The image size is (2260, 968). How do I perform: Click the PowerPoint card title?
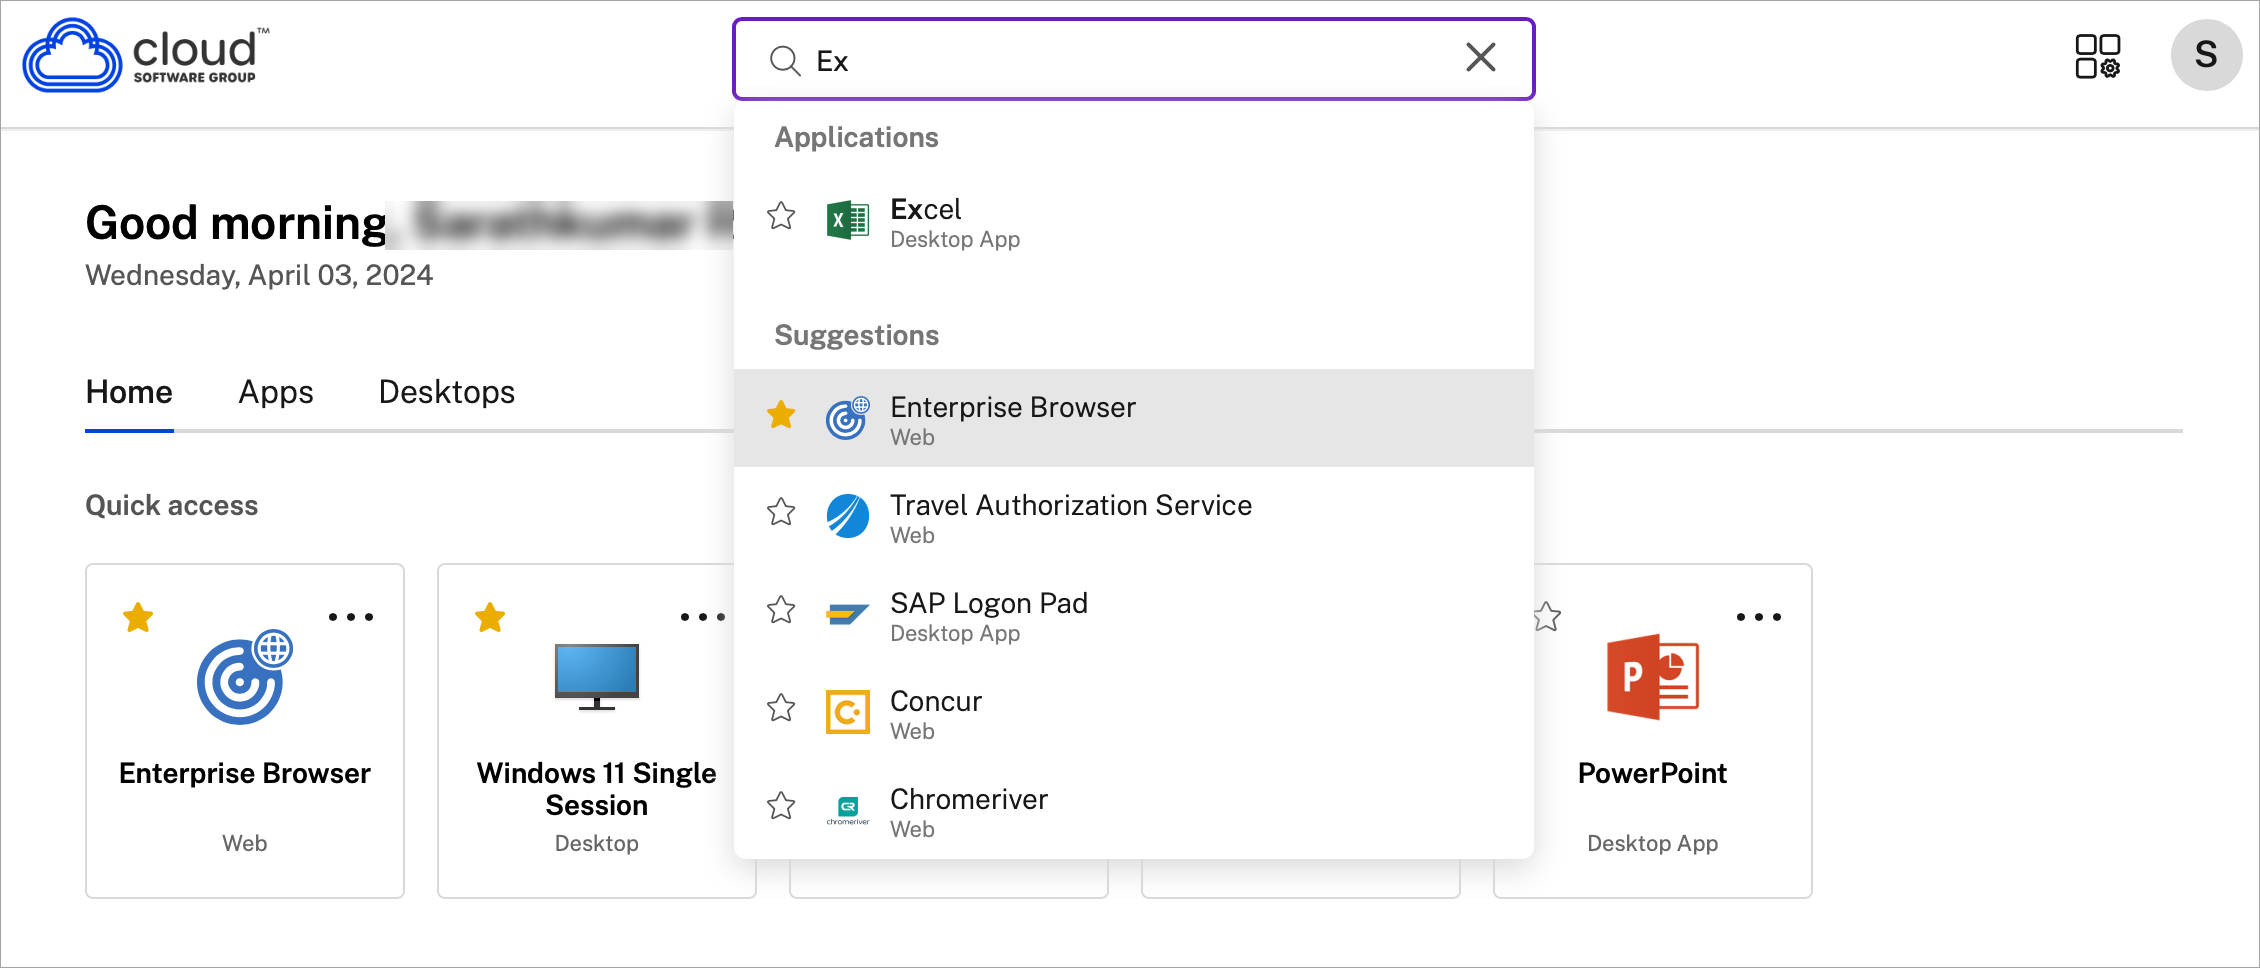point(1653,773)
